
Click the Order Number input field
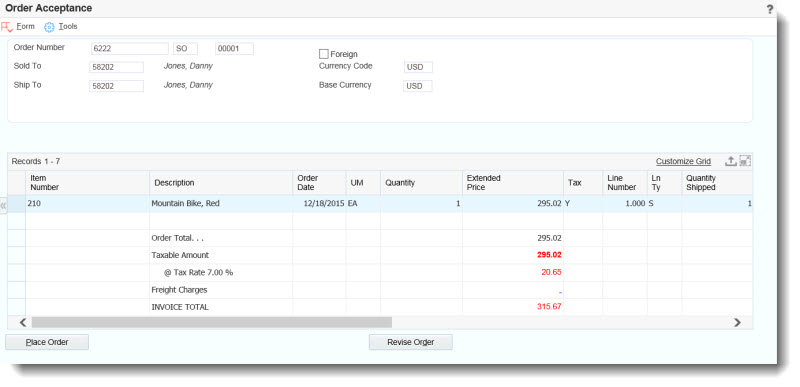[130, 48]
